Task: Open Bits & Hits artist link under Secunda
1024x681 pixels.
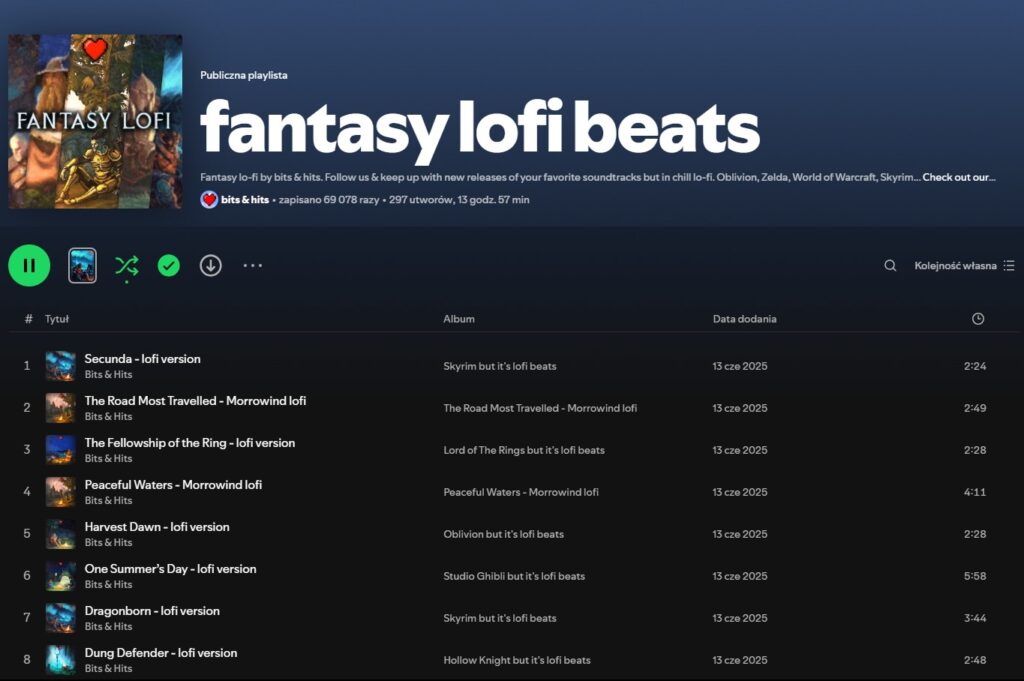Action: coord(108,373)
